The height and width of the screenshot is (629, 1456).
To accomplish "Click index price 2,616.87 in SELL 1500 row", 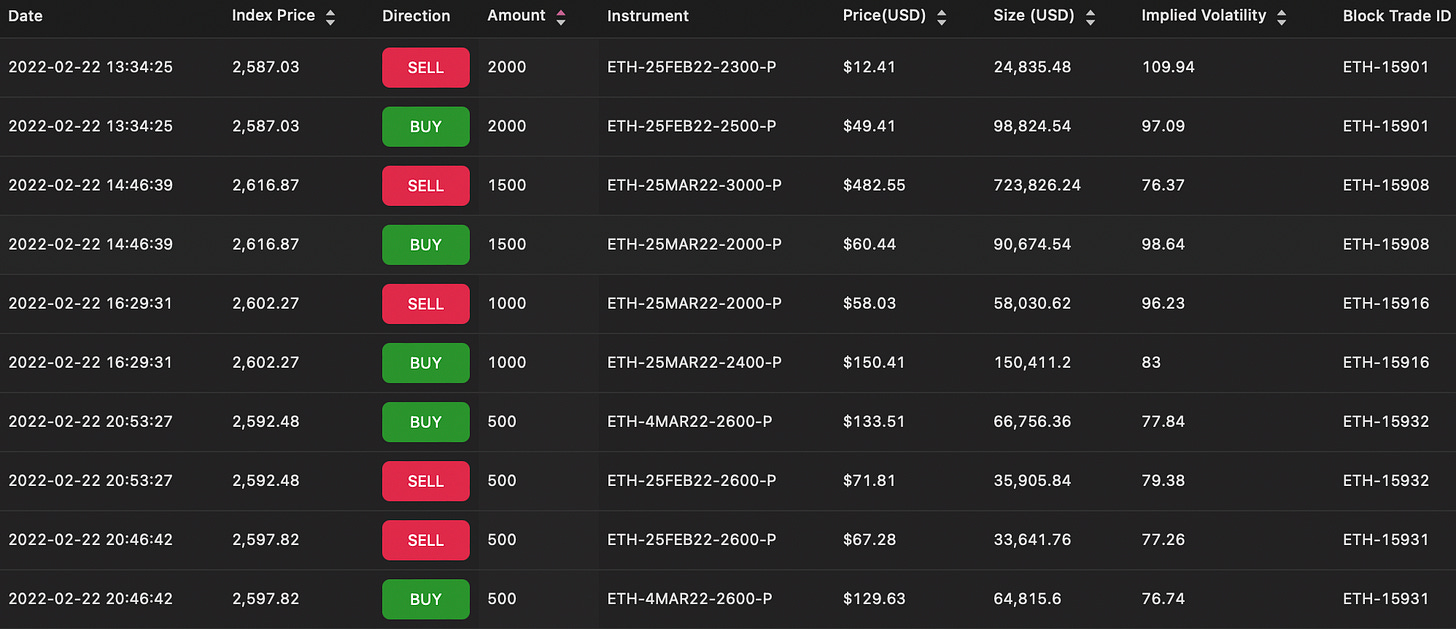I will click(x=265, y=185).
